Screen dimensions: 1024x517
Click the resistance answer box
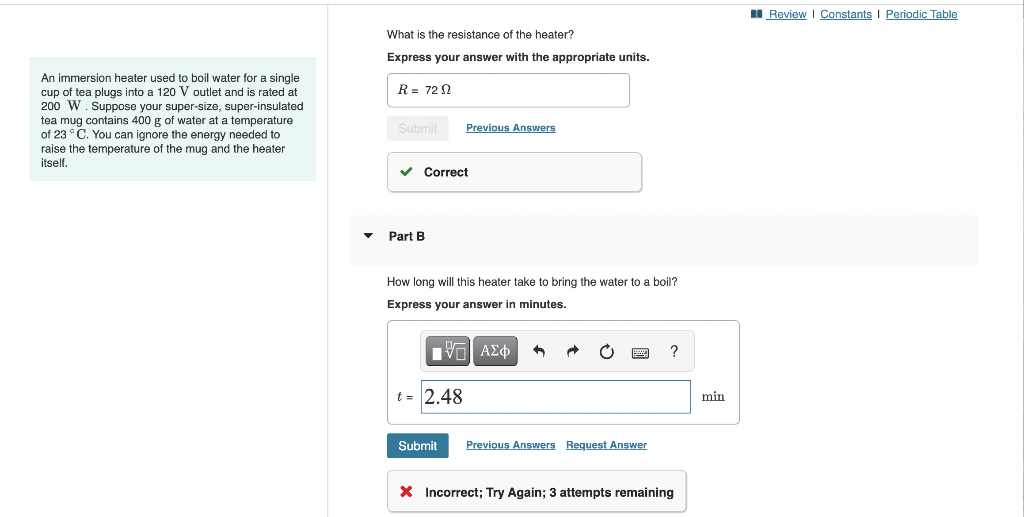pyautogui.click(x=508, y=90)
